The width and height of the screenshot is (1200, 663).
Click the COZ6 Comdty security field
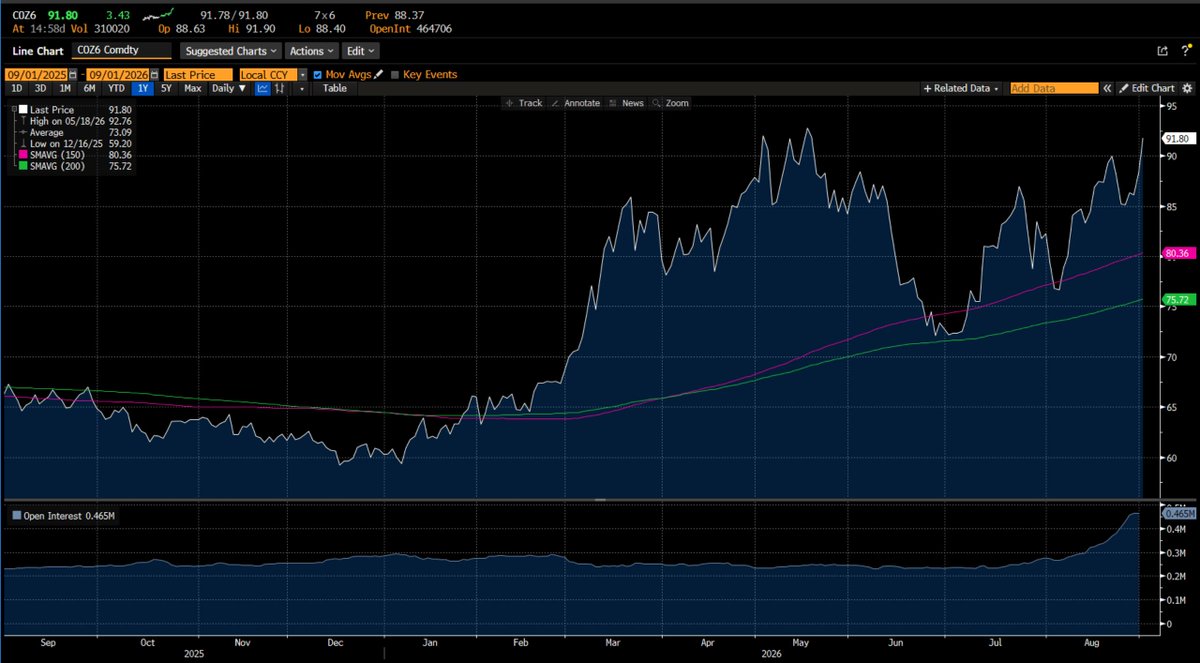coord(122,51)
